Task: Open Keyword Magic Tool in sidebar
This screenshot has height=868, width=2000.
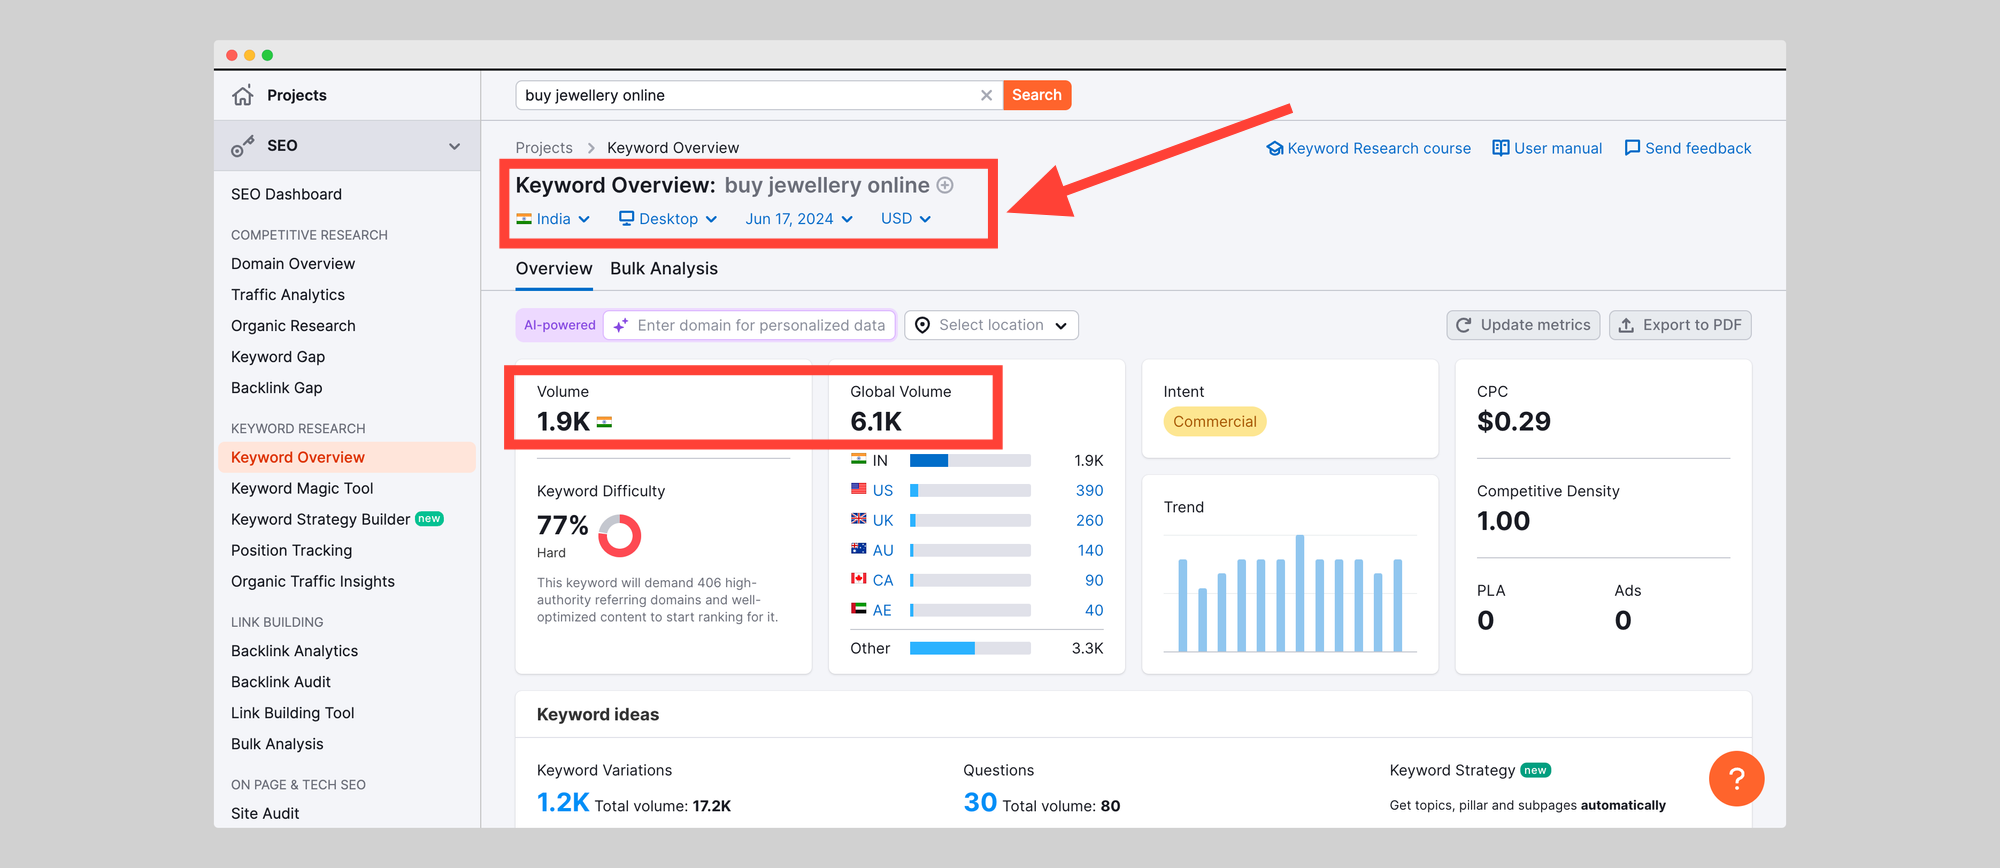Action: [302, 489]
